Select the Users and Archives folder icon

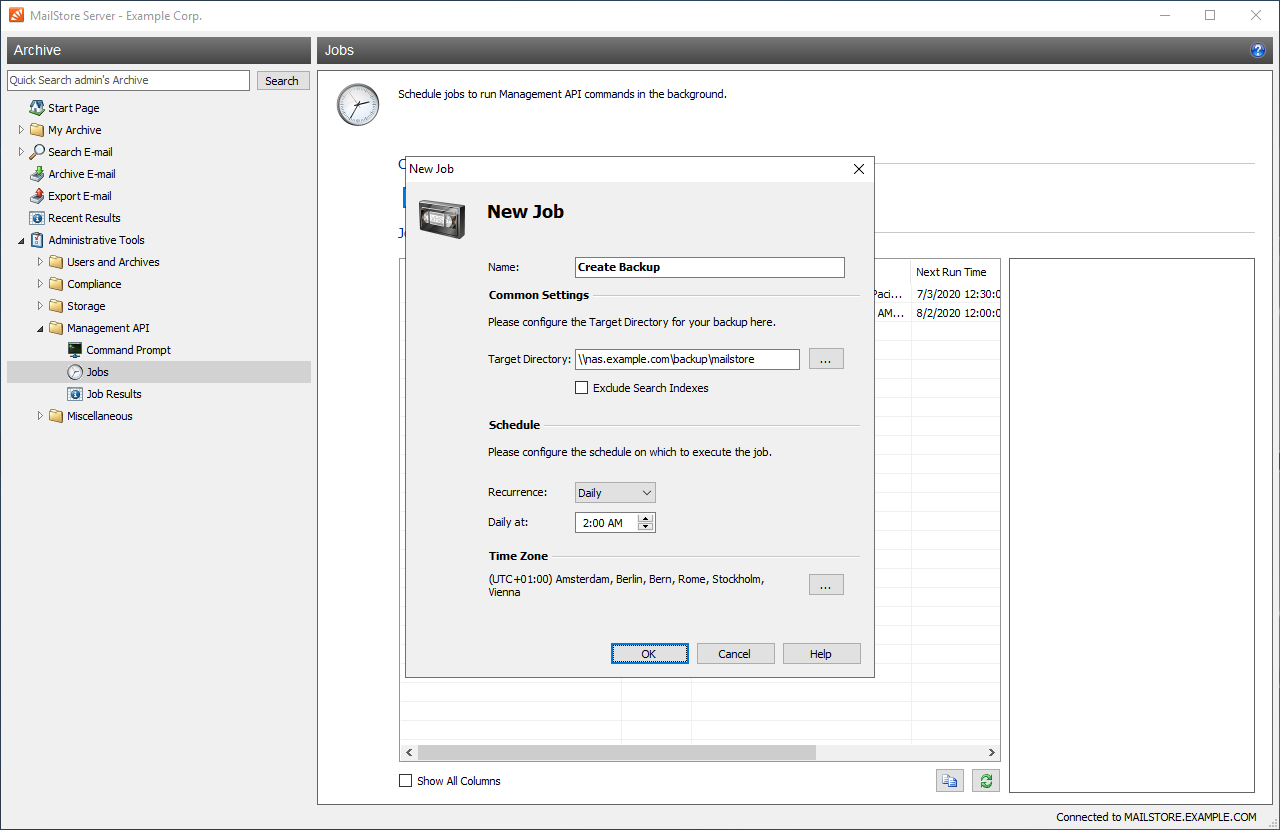click(56, 262)
